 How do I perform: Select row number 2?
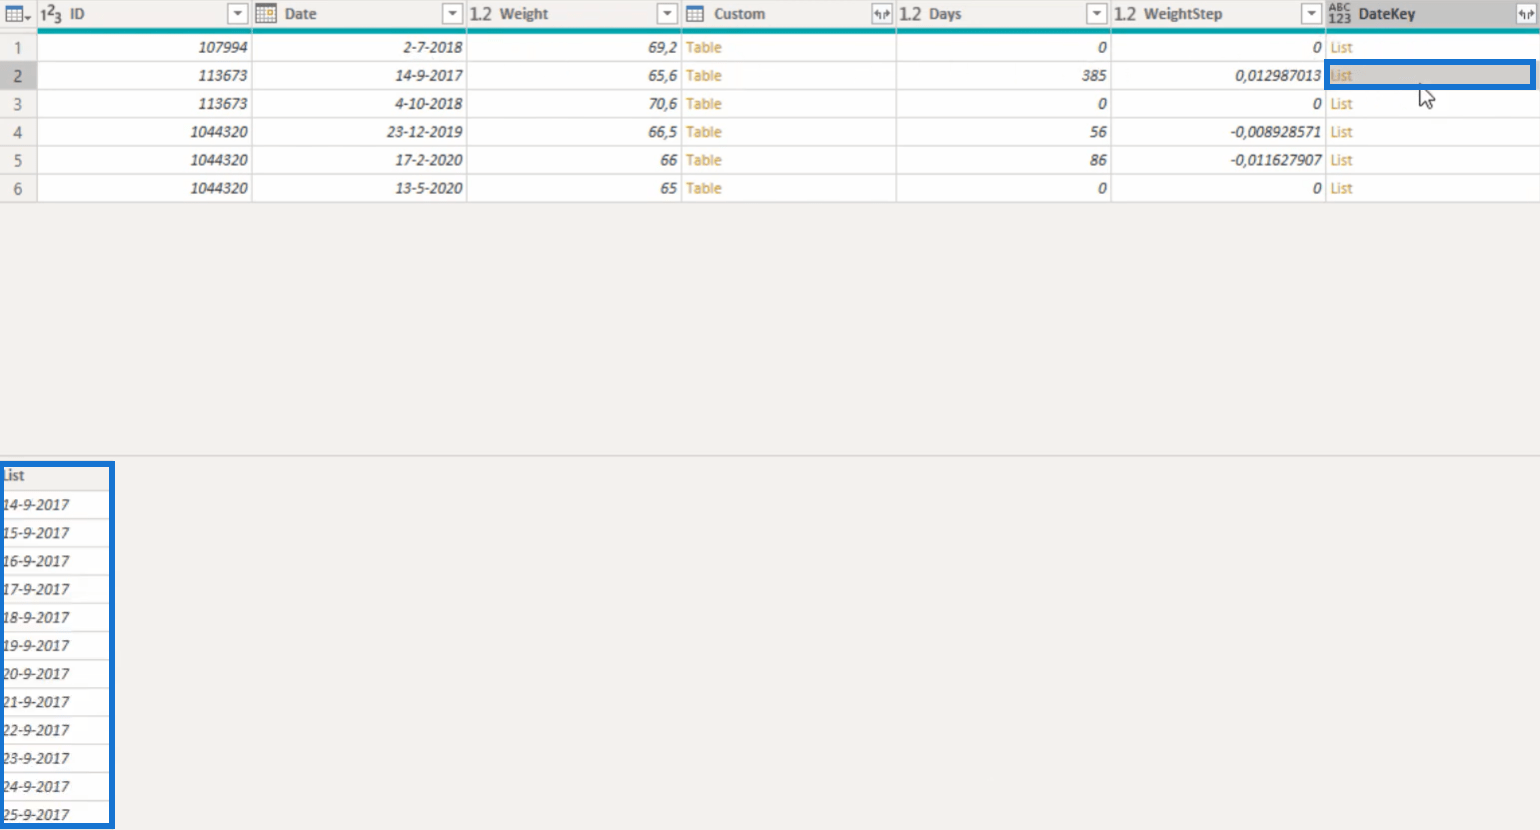coord(18,75)
